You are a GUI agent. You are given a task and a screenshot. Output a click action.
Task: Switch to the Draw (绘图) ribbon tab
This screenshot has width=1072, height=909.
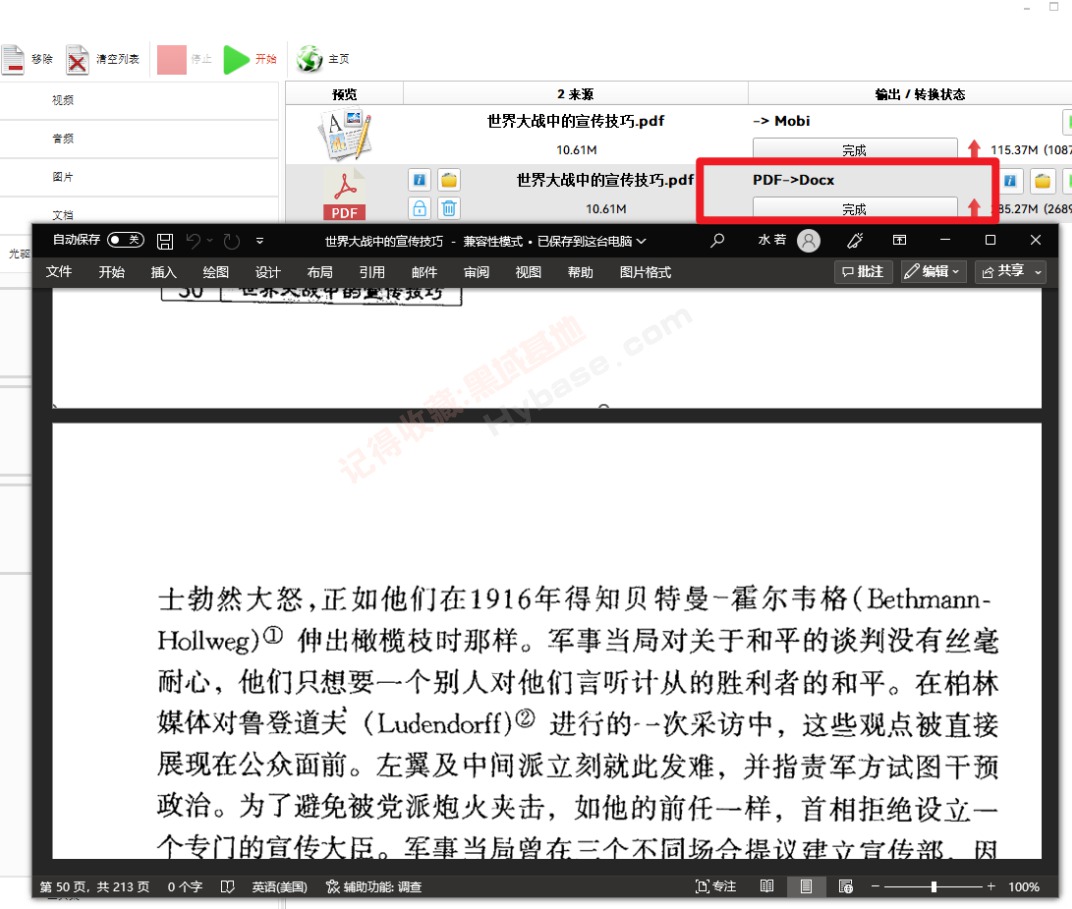pos(215,272)
